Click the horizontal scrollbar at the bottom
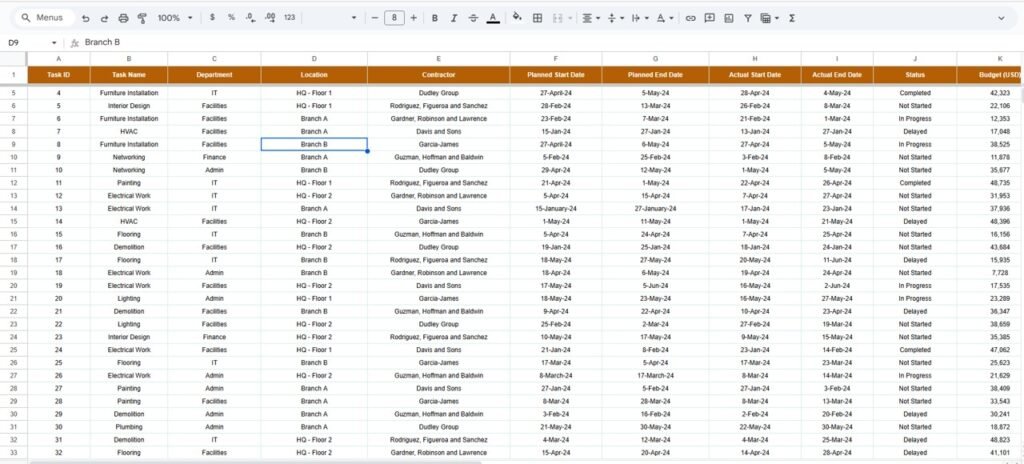 pos(255,461)
